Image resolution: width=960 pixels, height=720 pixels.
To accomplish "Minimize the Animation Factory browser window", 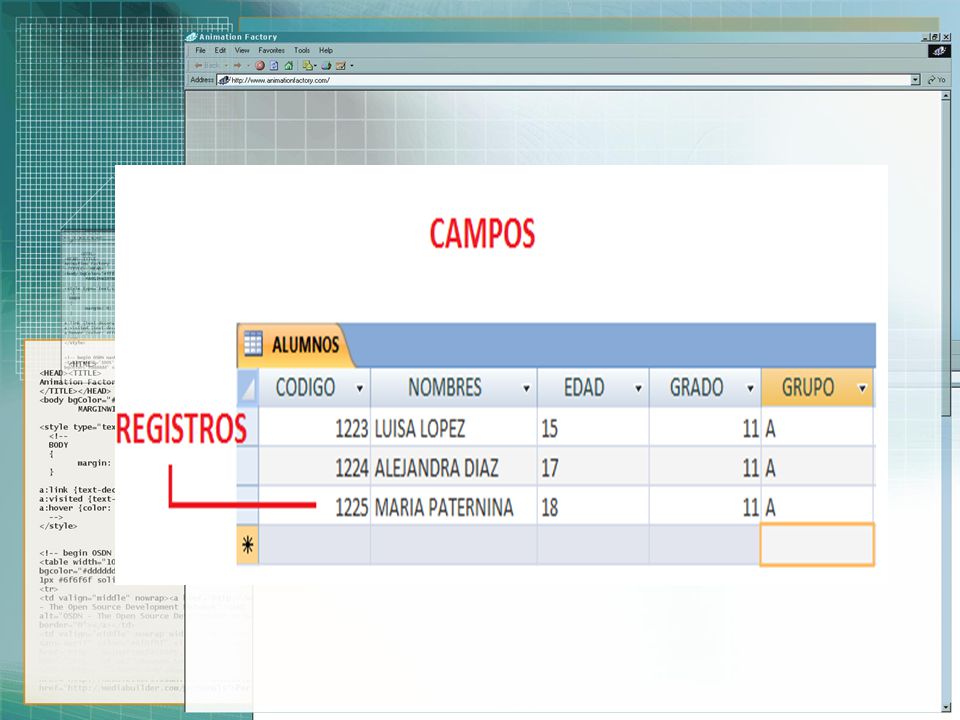I will (x=926, y=37).
